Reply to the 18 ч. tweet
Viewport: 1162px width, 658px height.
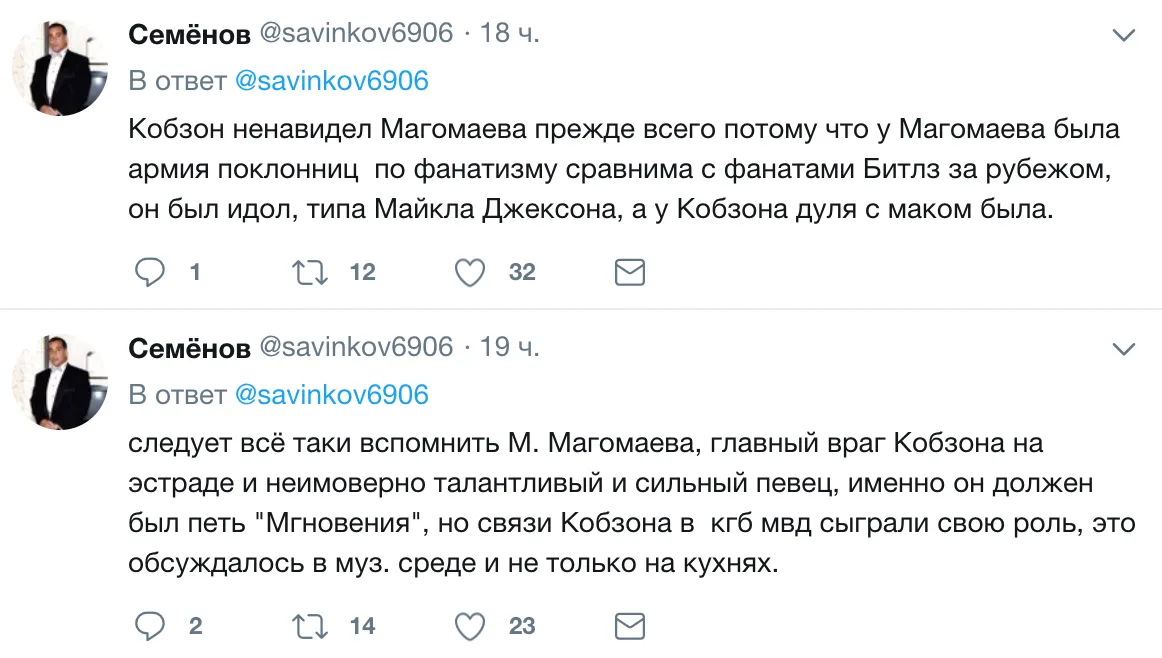pyautogui.click(x=150, y=272)
